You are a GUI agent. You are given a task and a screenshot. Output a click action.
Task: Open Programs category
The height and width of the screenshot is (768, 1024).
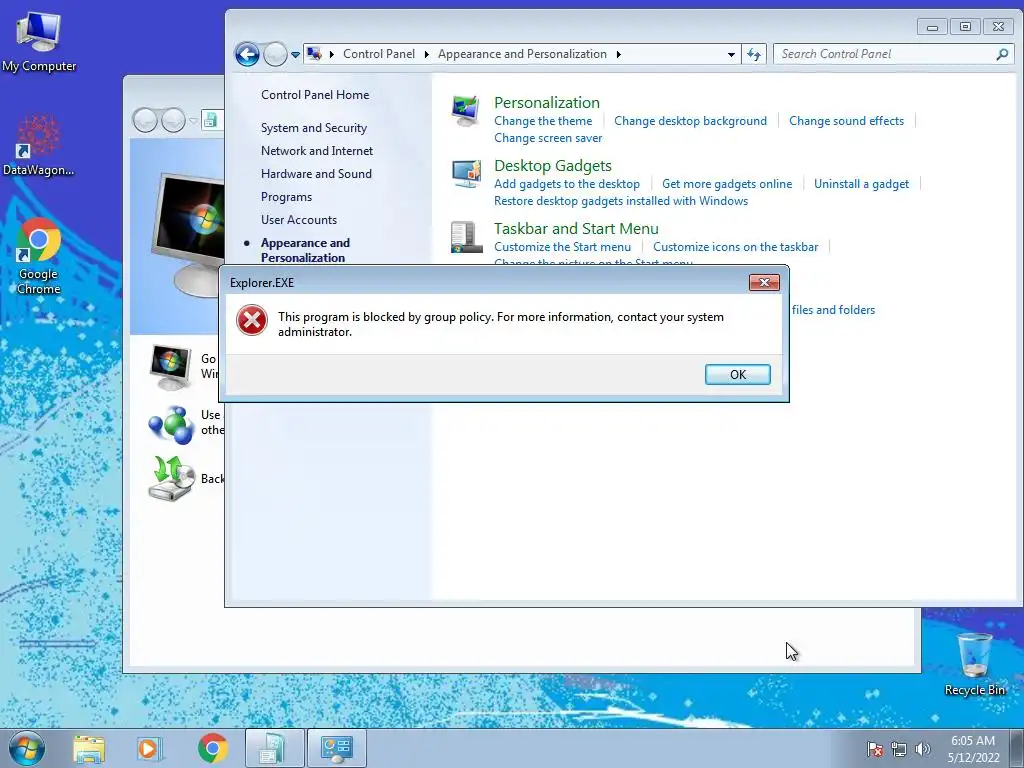(286, 197)
